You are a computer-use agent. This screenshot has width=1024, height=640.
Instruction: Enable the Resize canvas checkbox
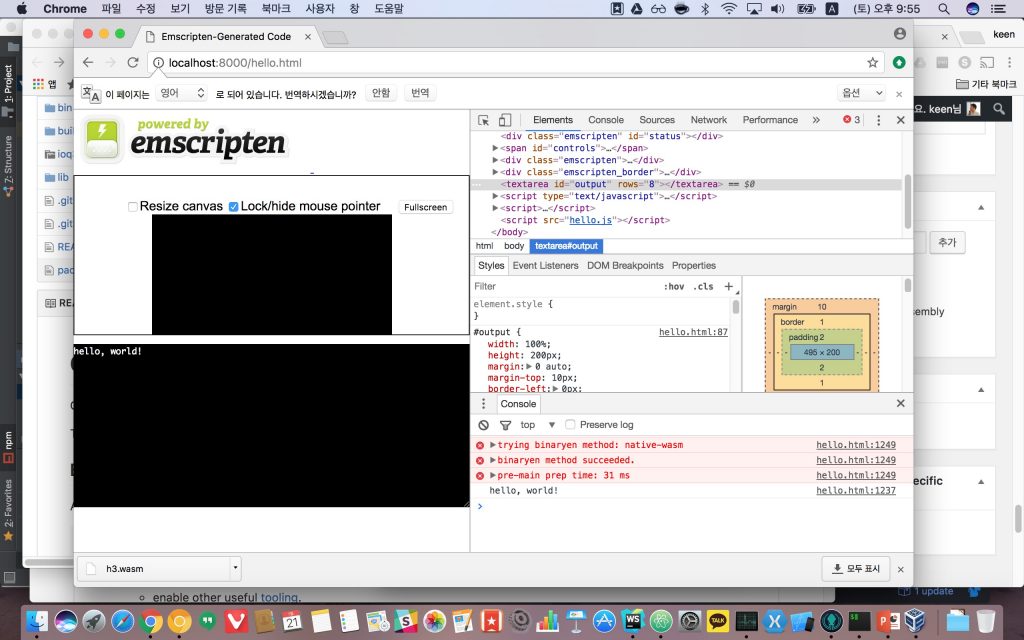pos(133,207)
